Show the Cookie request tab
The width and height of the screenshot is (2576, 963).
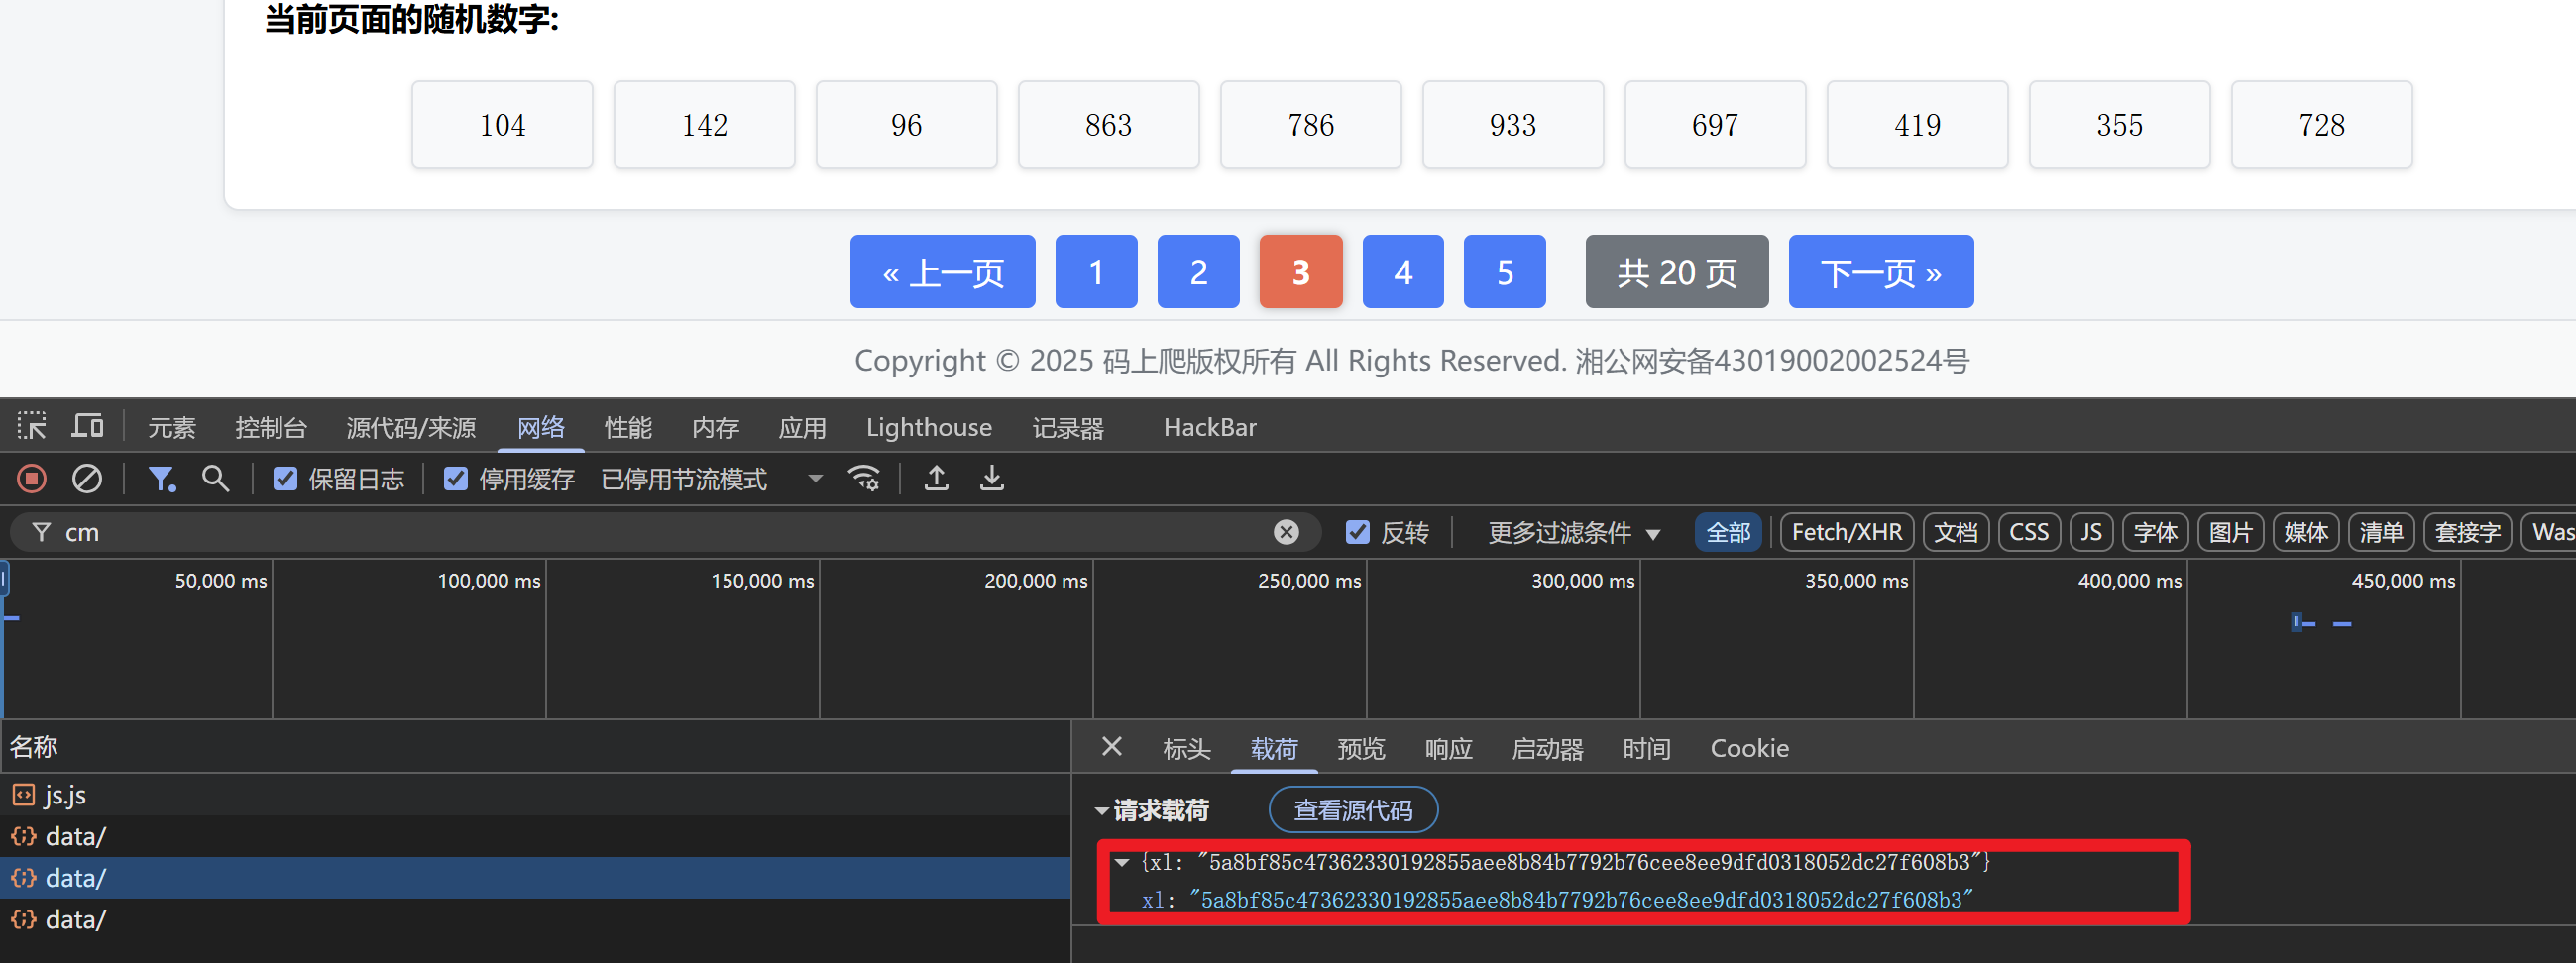[x=1749, y=749]
